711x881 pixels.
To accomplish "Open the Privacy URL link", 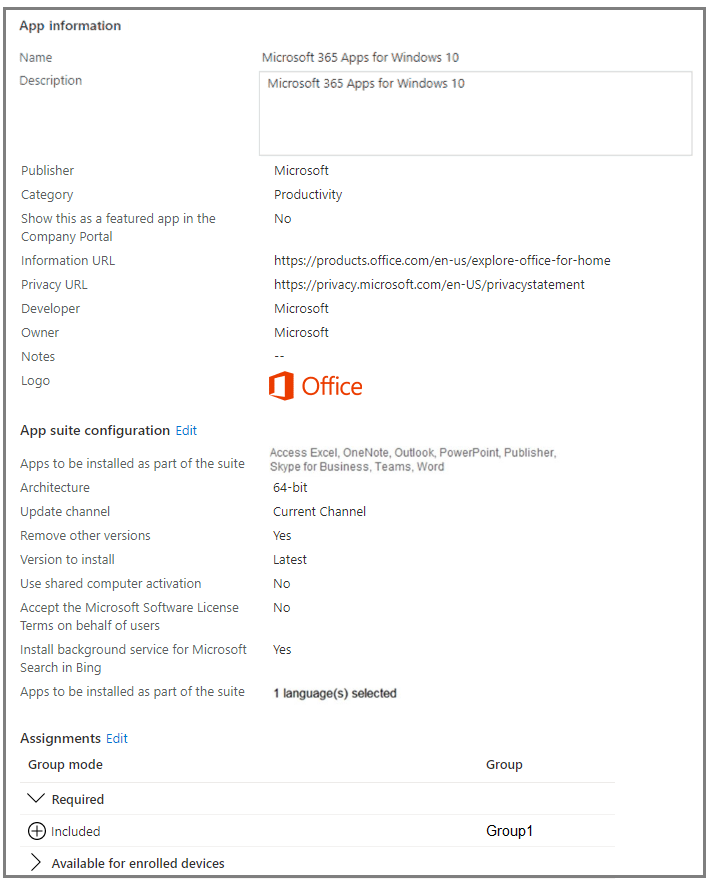I will [429, 285].
